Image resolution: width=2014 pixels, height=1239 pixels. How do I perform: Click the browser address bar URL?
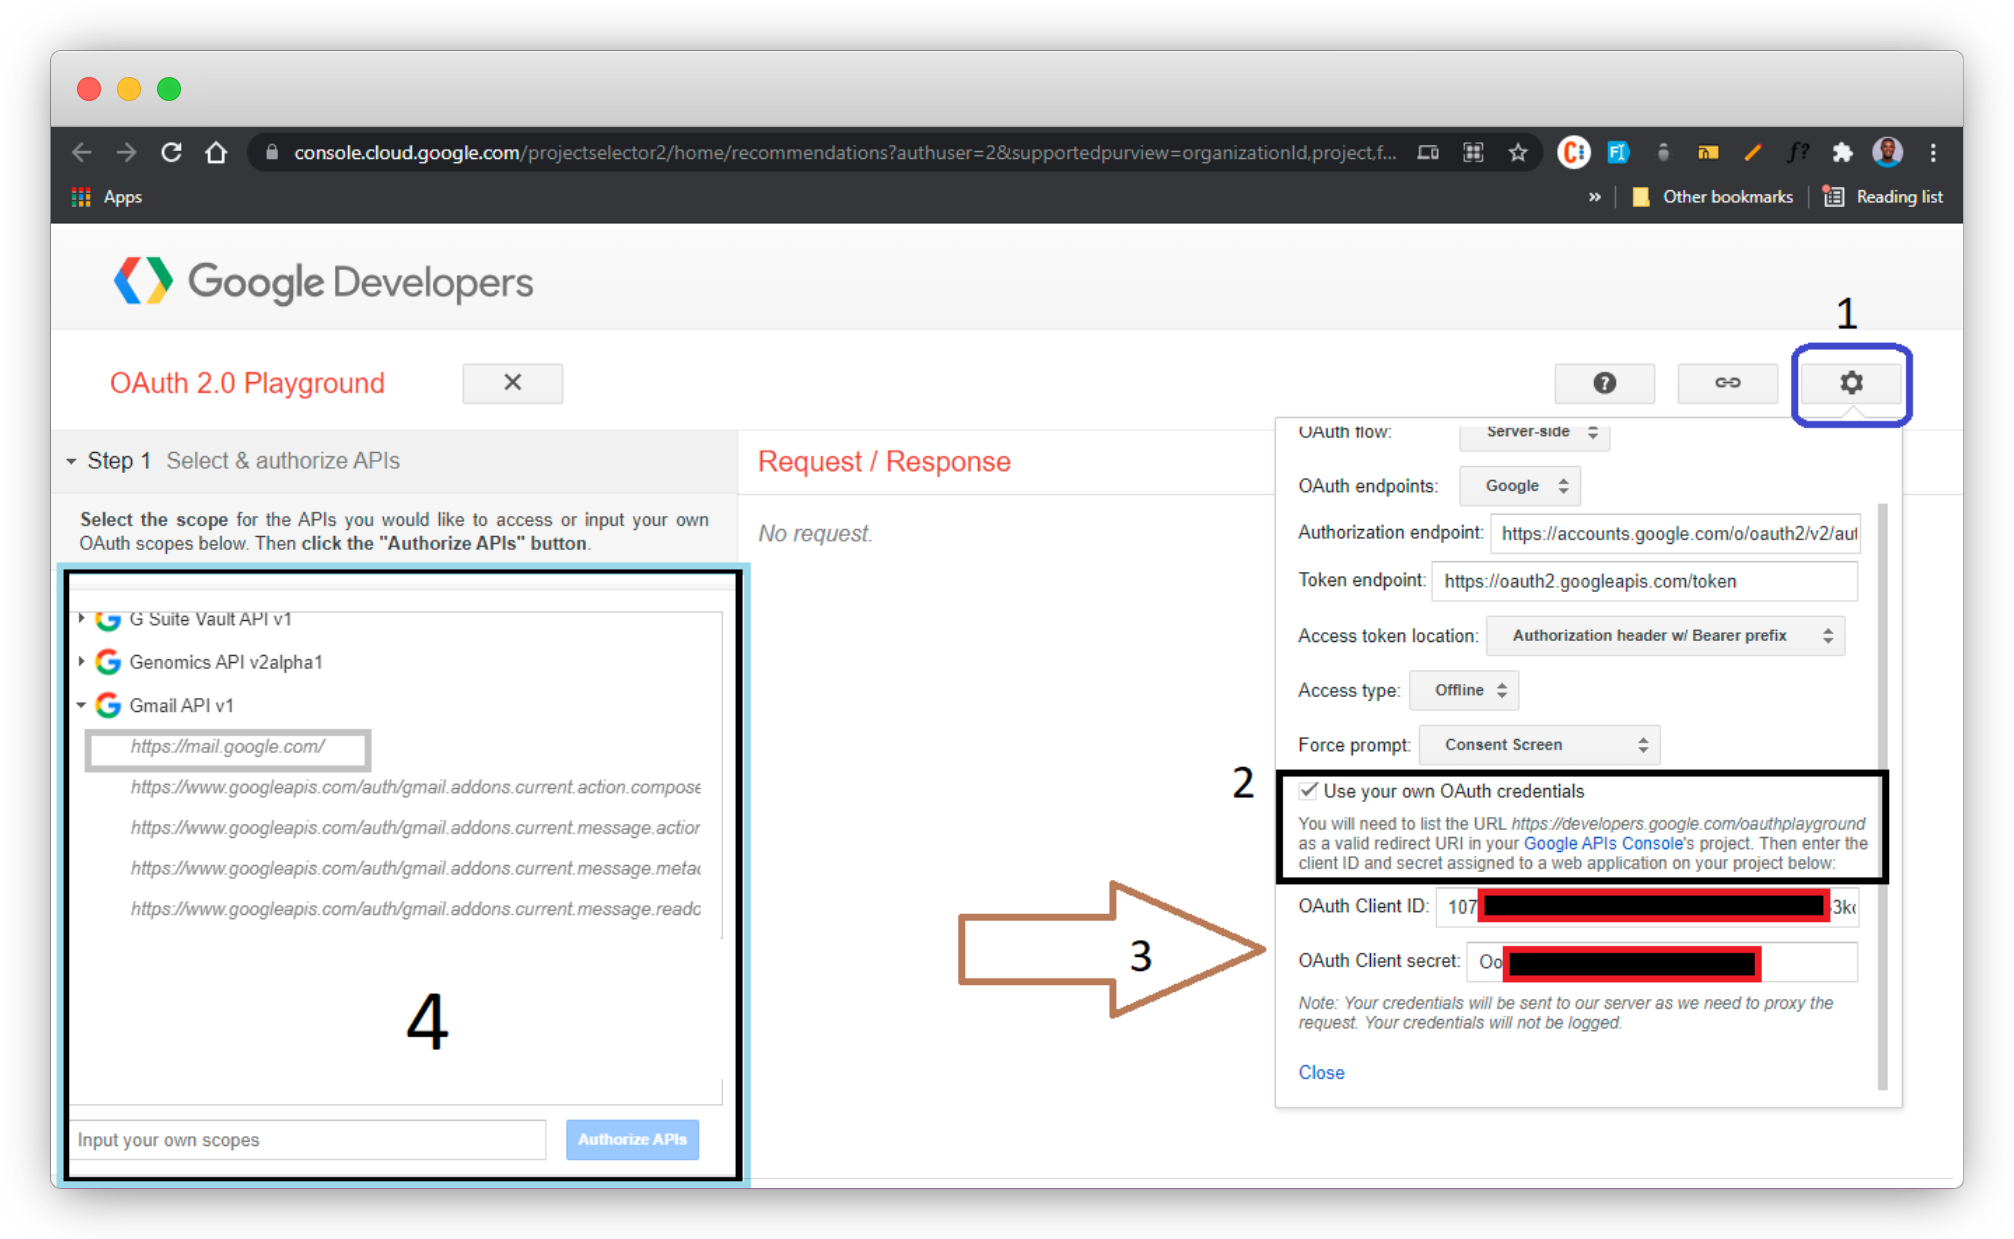(x=845, y=152)
